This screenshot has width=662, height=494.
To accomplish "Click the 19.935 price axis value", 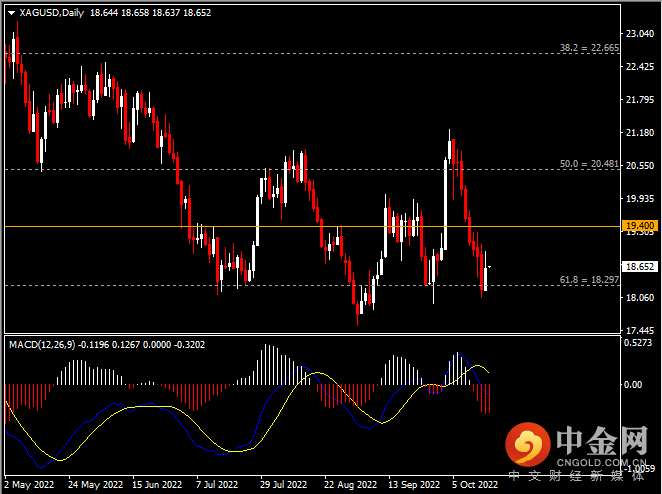I will click(x=640, y=198).
